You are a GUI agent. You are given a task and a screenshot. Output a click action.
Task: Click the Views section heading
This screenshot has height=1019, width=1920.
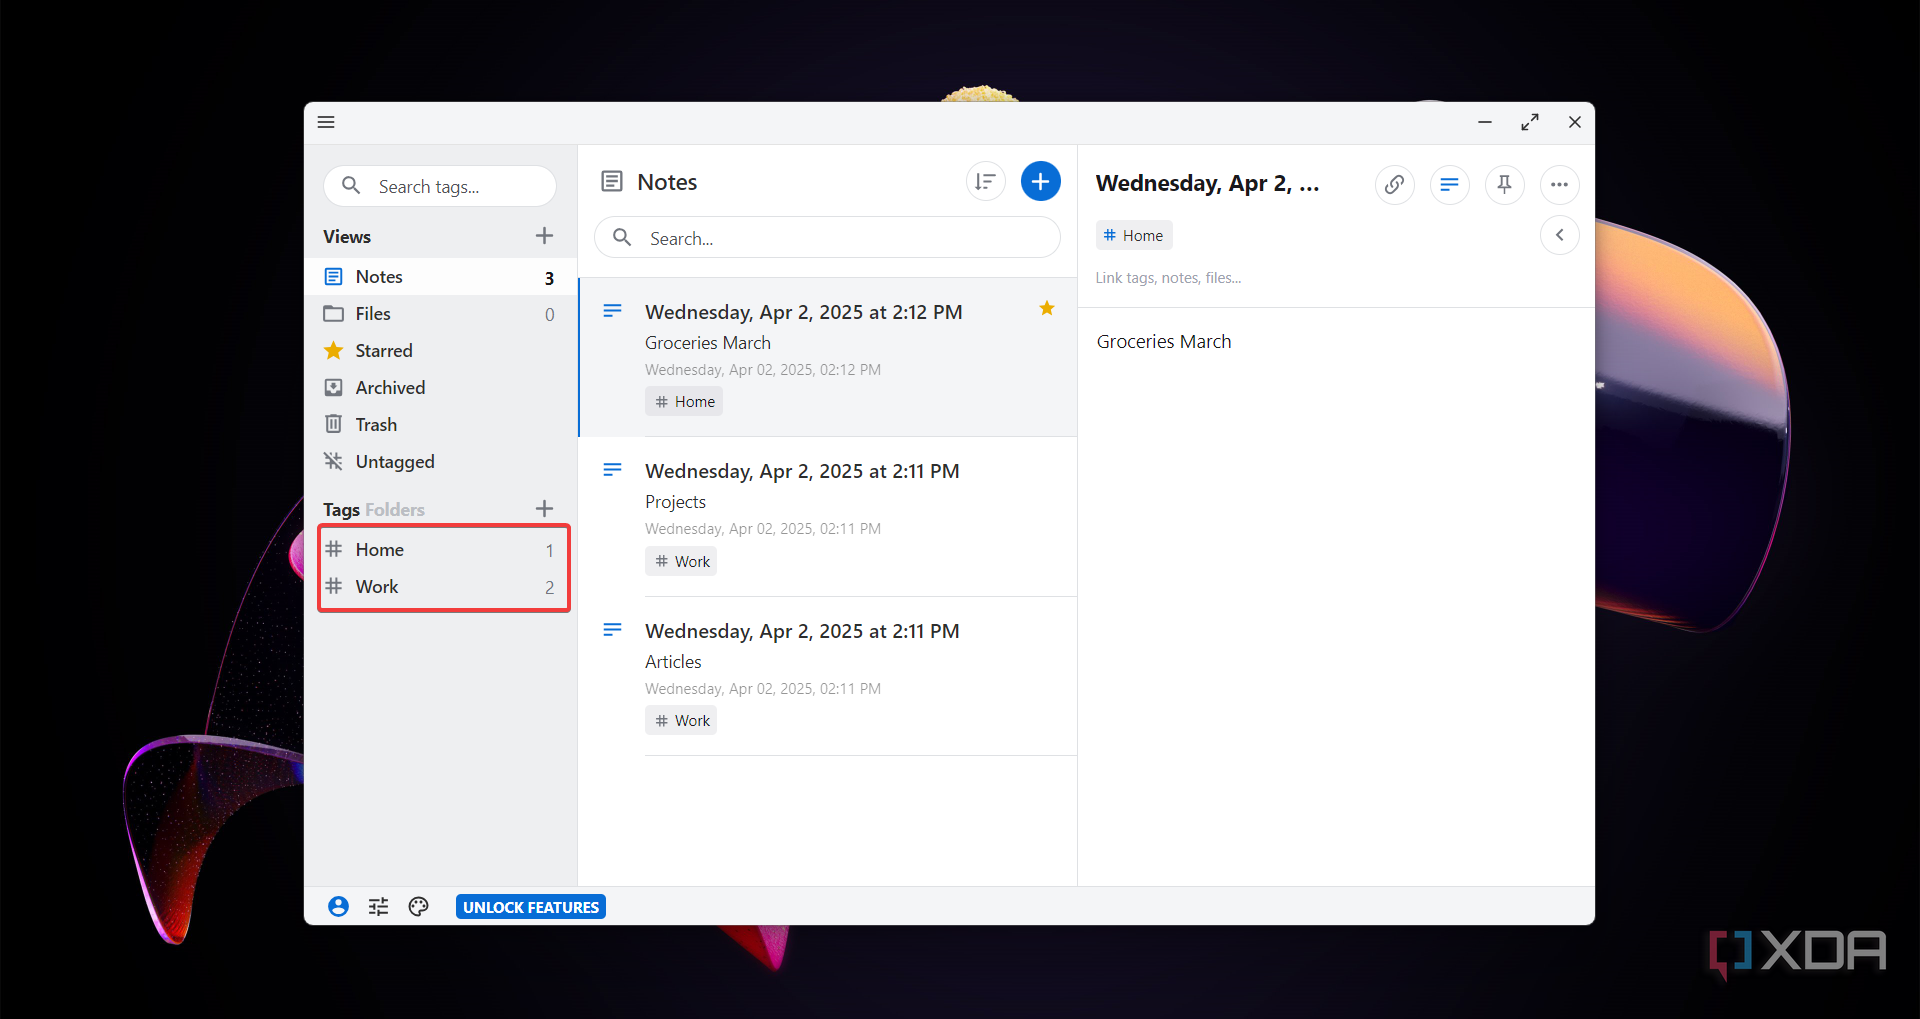coord(347,237)
